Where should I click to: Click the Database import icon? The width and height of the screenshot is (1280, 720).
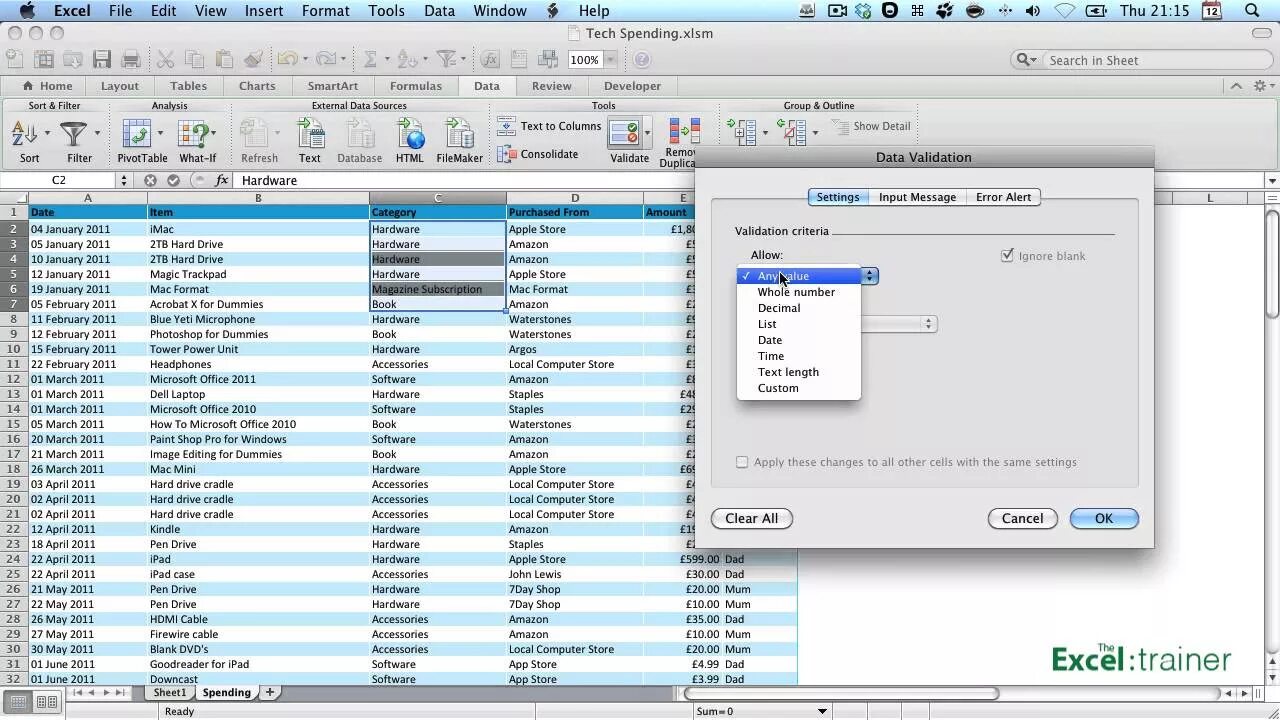coord(359,133)
